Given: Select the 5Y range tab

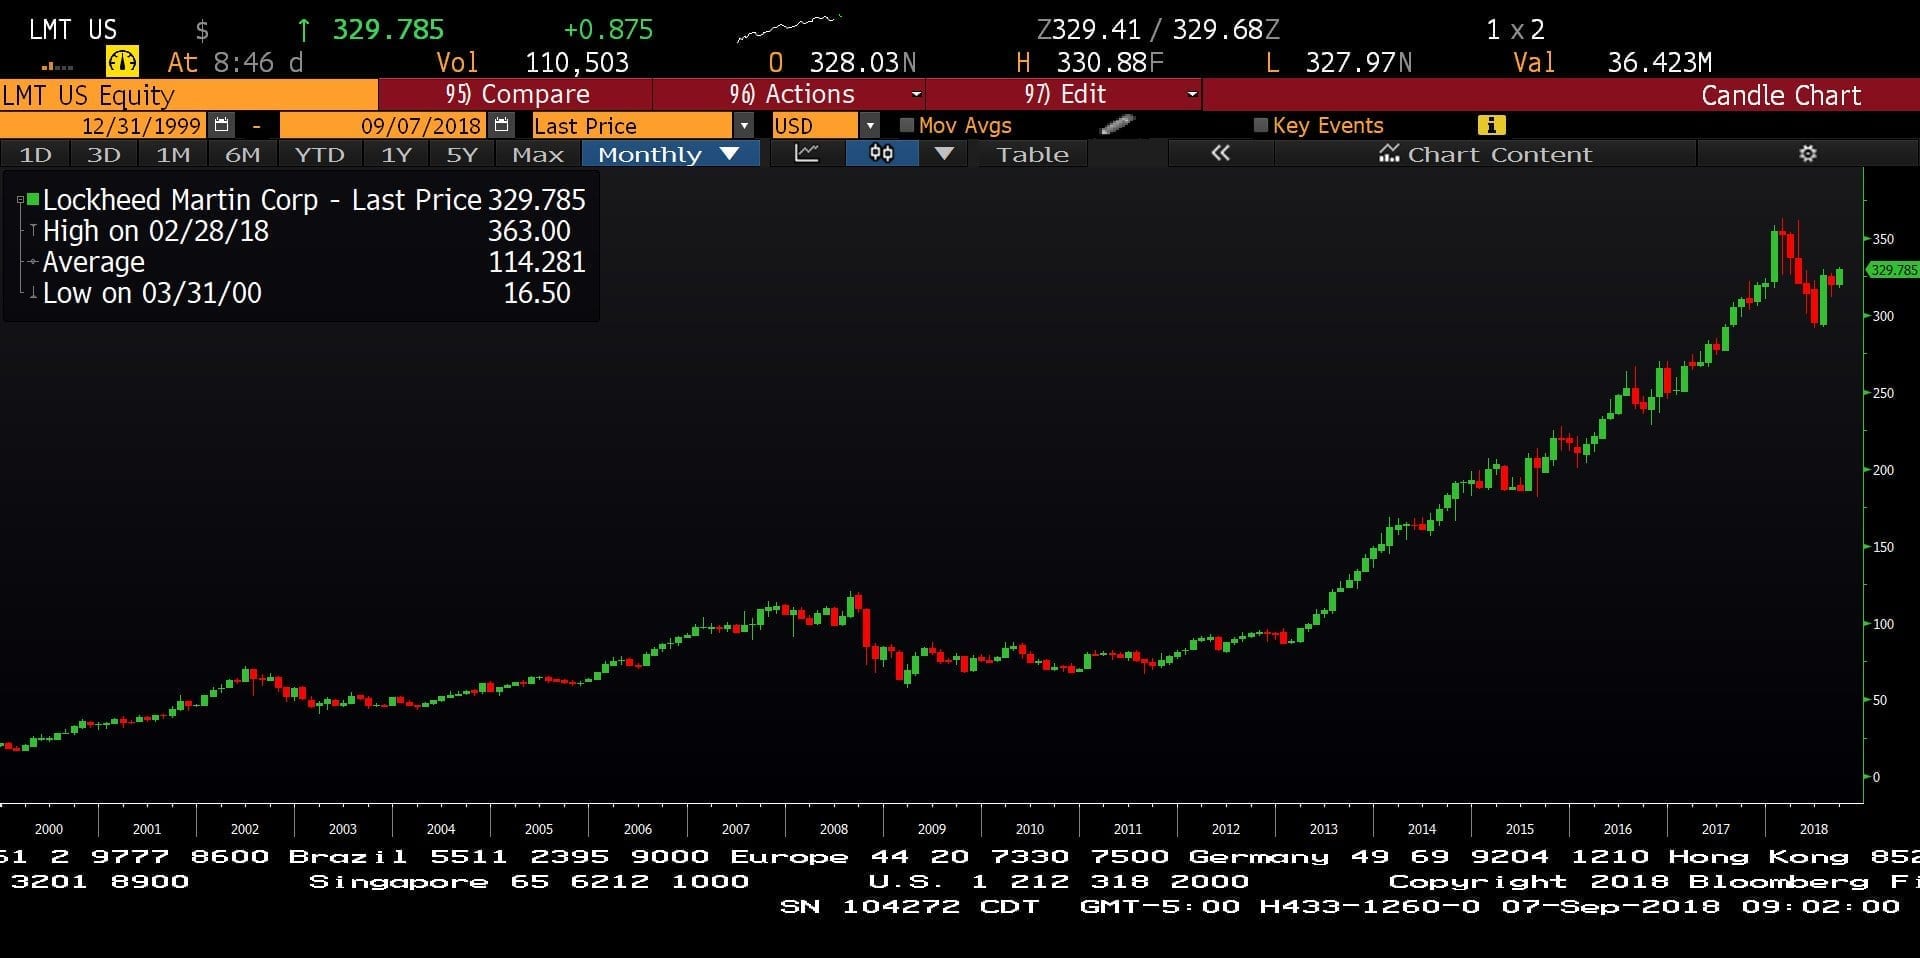Looking at the screenshot, I should click(462, 154).
